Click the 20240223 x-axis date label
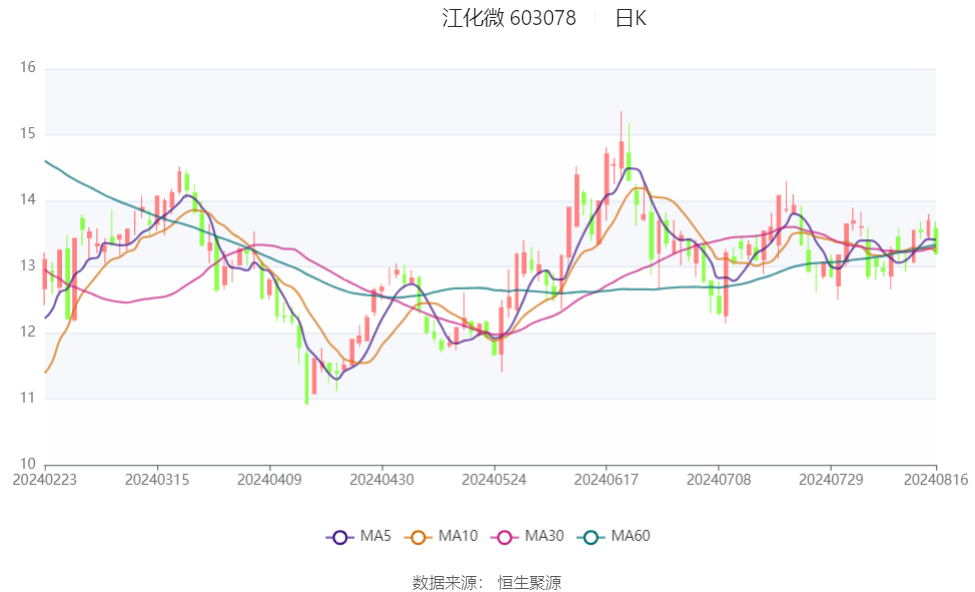This screenshot has height=592, width=975. coord(45,480)
